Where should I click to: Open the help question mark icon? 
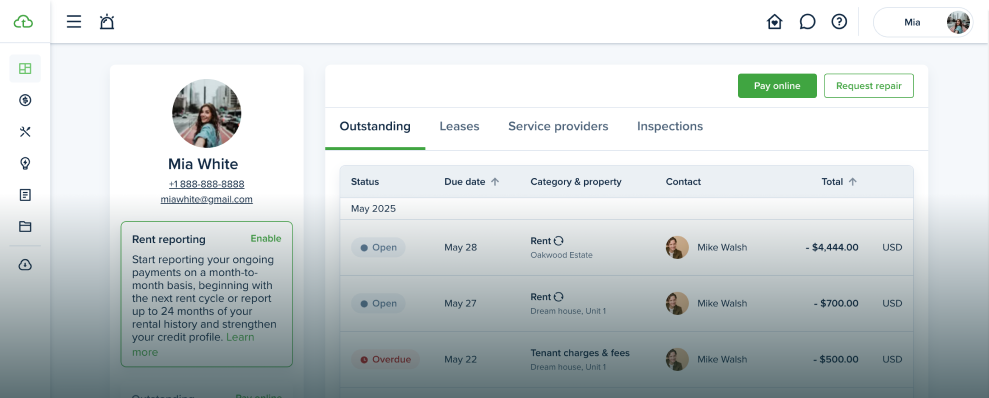(839, 22)
